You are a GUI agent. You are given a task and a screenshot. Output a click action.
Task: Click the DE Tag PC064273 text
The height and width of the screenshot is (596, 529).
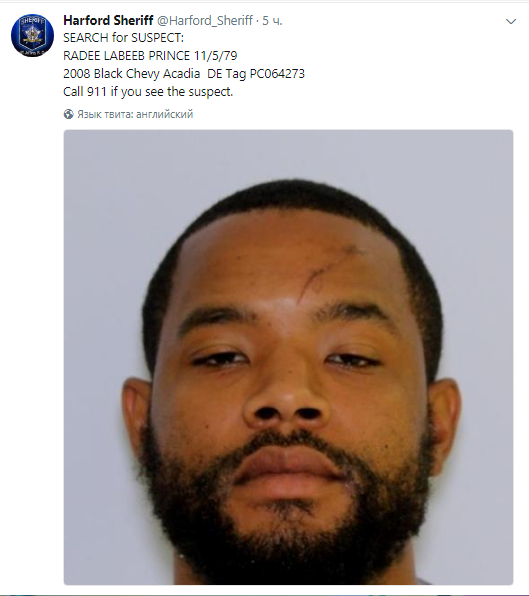(256, 73)
